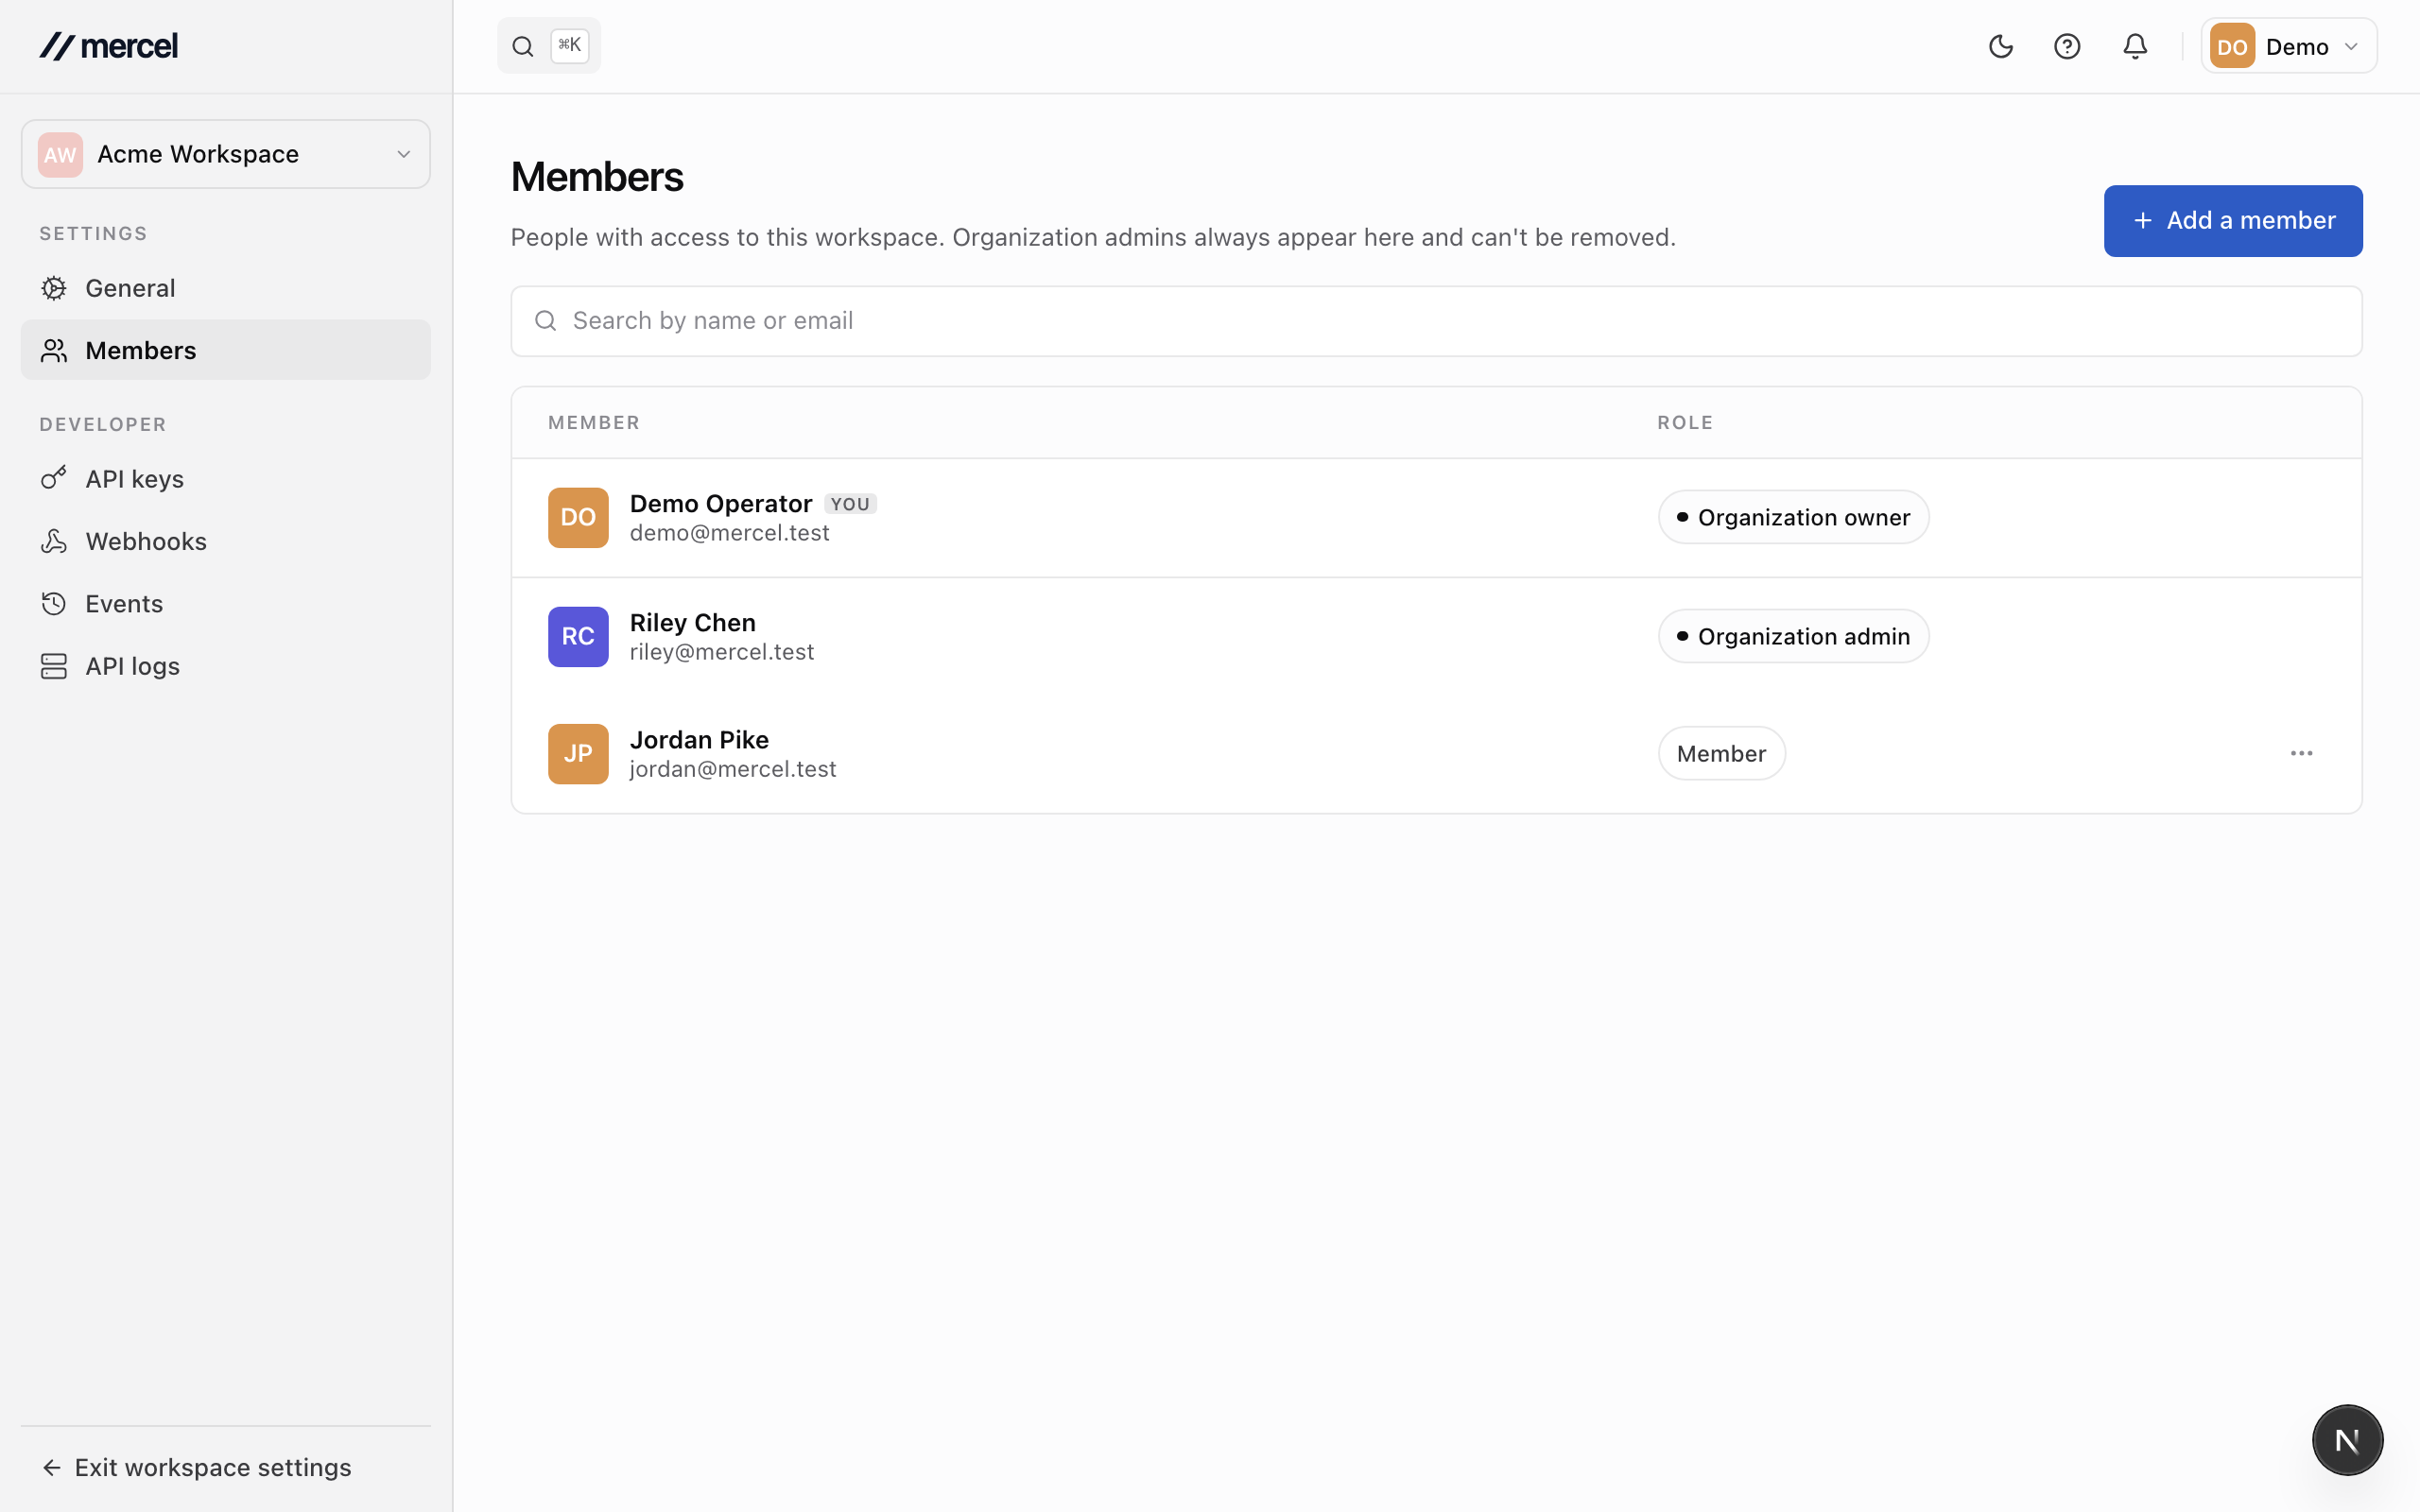Open Webhooks page
The image size is (2420, 1512).
coord(226,541)
